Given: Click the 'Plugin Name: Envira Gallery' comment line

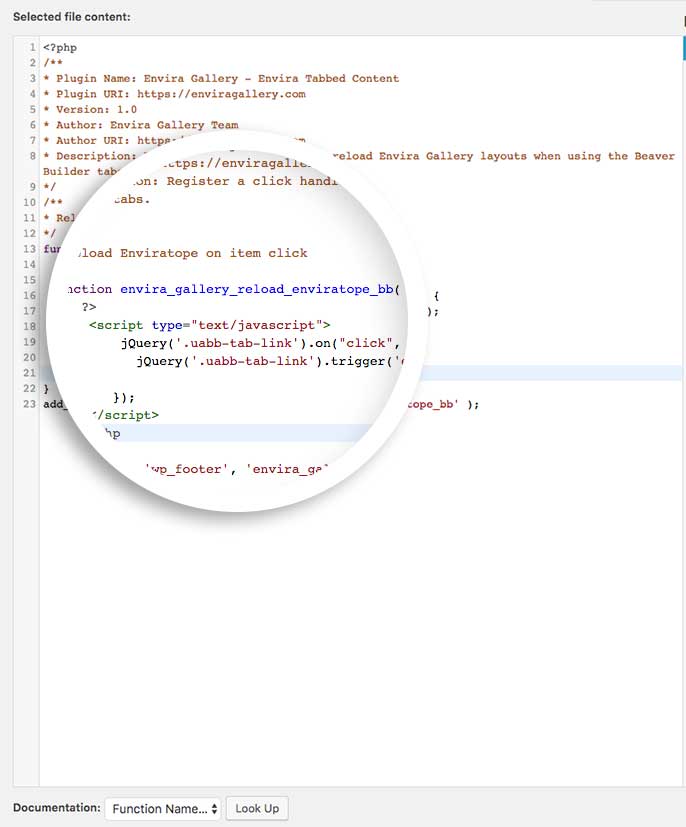Looking at the screenshot, I should [x=221, y=79].
